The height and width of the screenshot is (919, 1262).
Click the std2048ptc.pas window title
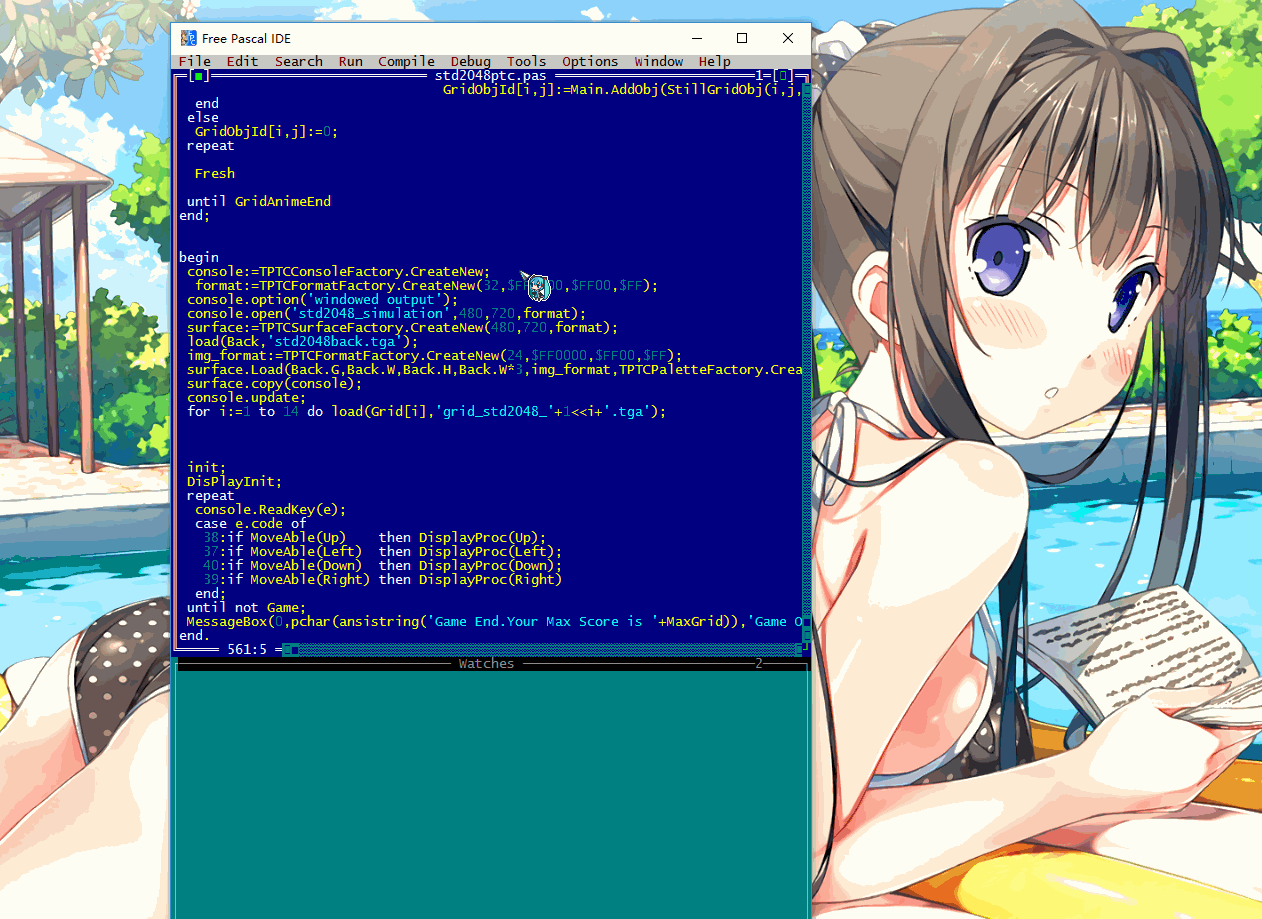point(490,75)
